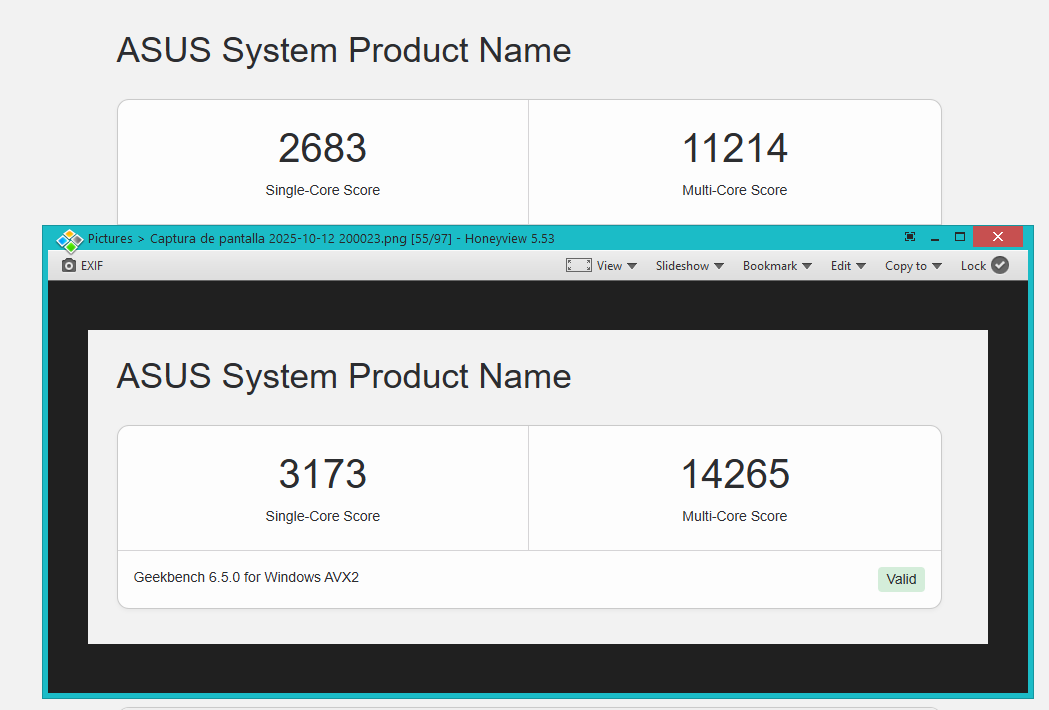1049x710 pixels.
Task: Click the full screen icon in title bar
Action: click(x=910, y=237)
